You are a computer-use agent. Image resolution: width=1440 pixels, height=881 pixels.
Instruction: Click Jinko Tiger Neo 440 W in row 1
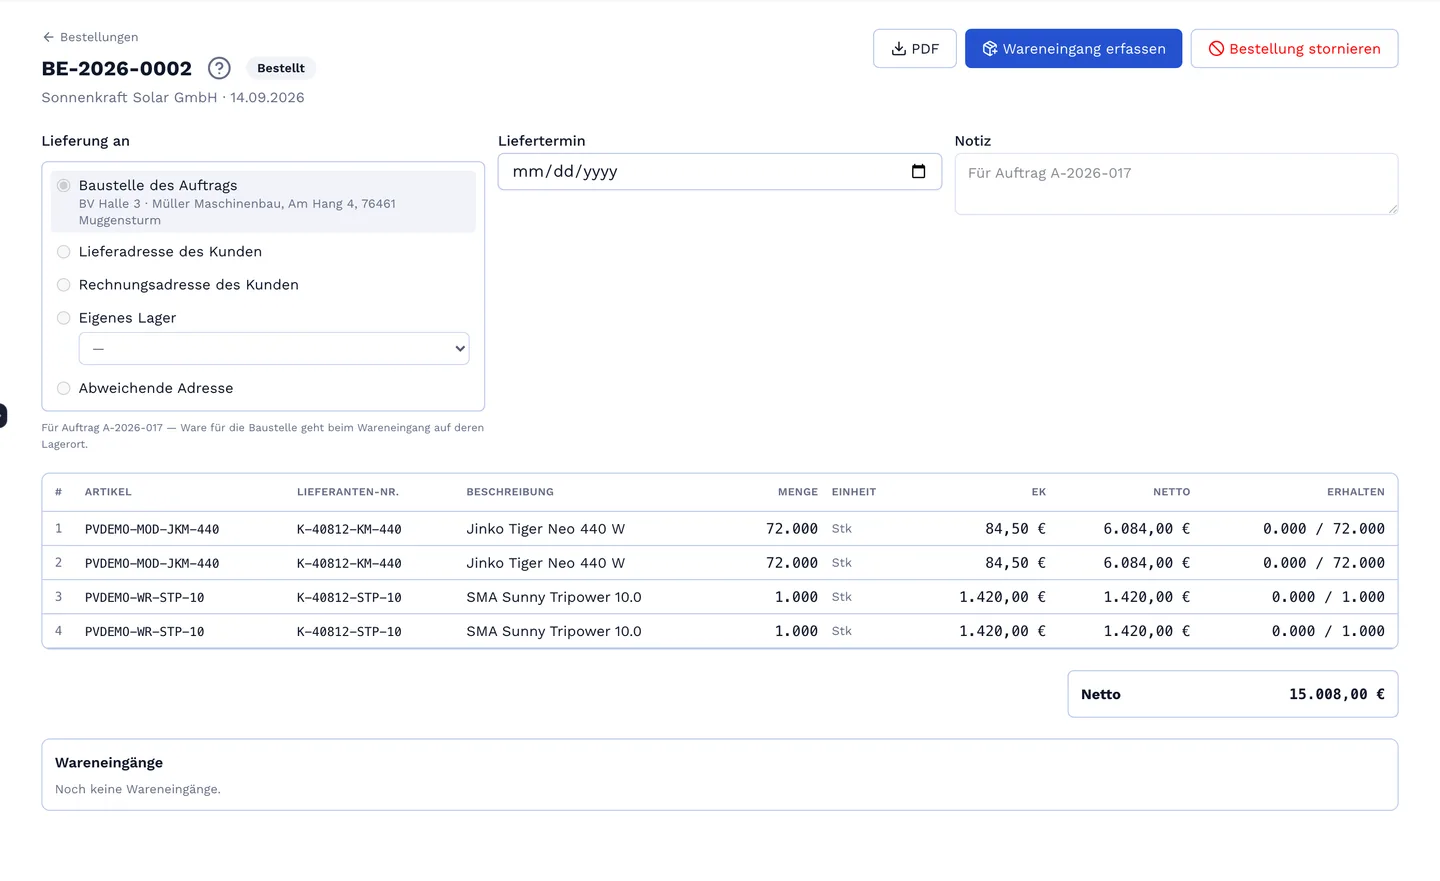click(546, 529)
